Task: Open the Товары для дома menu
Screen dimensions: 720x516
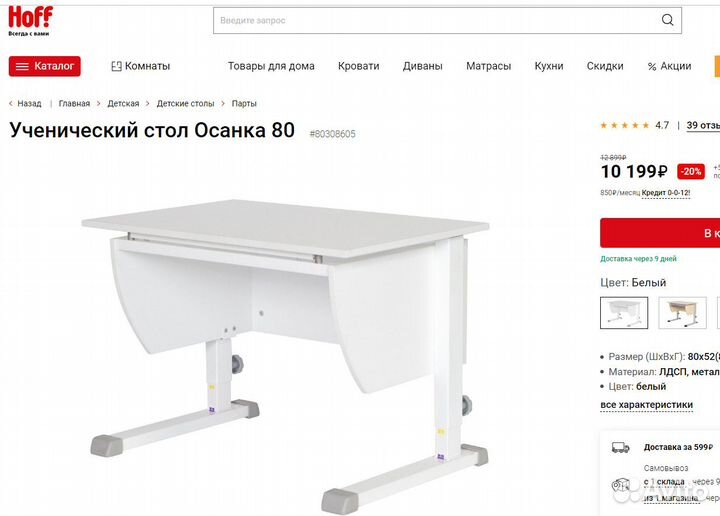Action: 271,66
